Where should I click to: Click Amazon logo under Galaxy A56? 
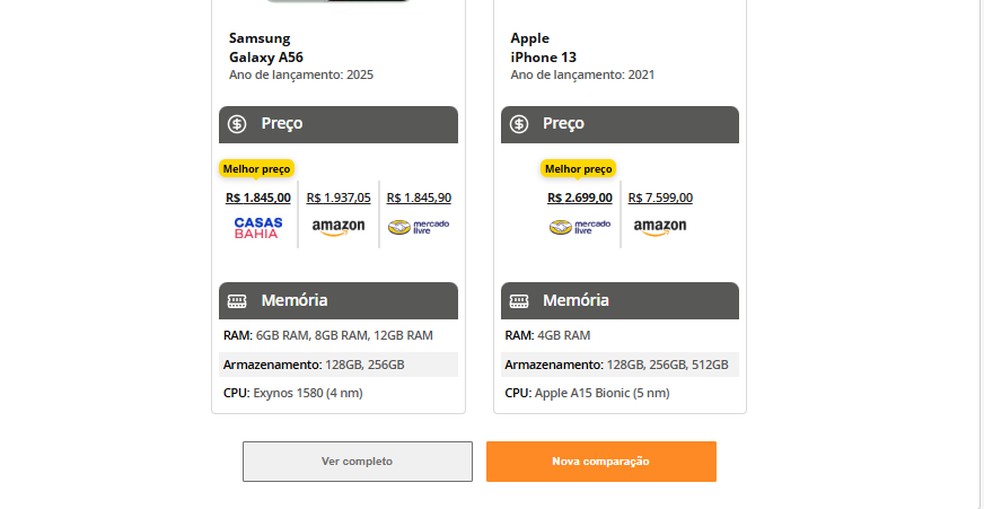click(x=338, y=227)
